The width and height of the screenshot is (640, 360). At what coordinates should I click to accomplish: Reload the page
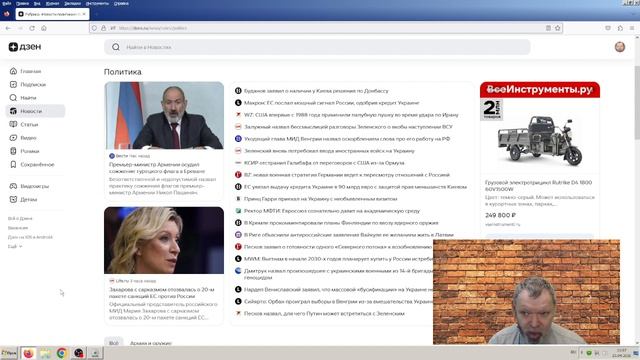[x=32, y=28]
